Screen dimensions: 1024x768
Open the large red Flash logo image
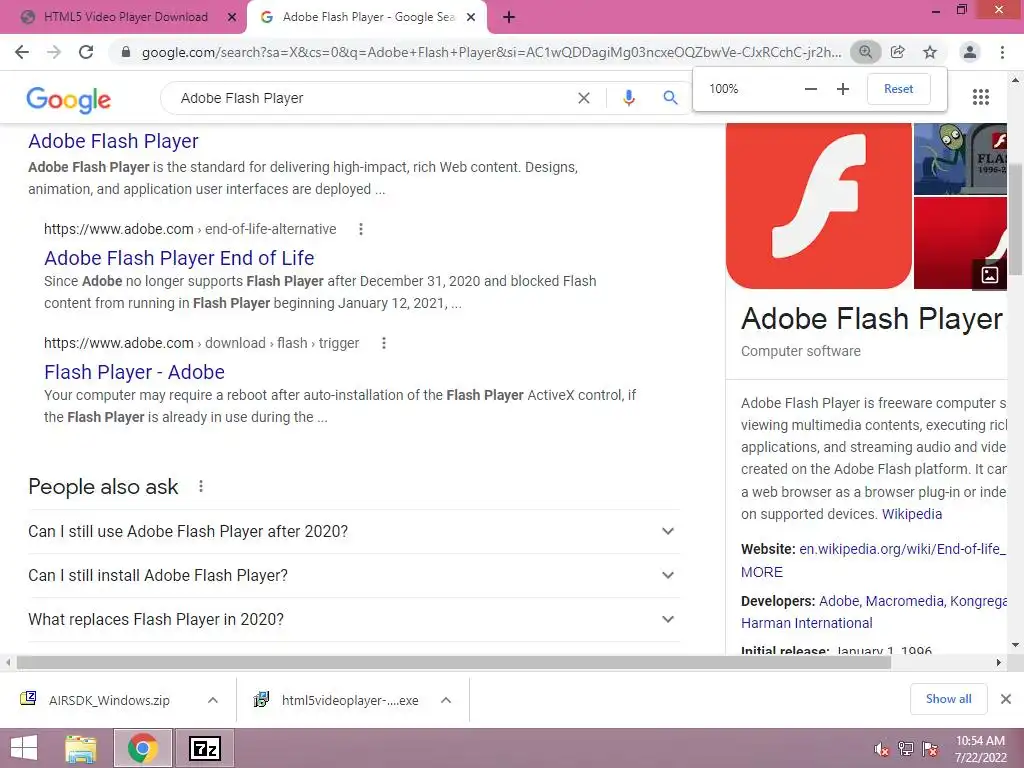pyautogui.click(x=818, y=206)
